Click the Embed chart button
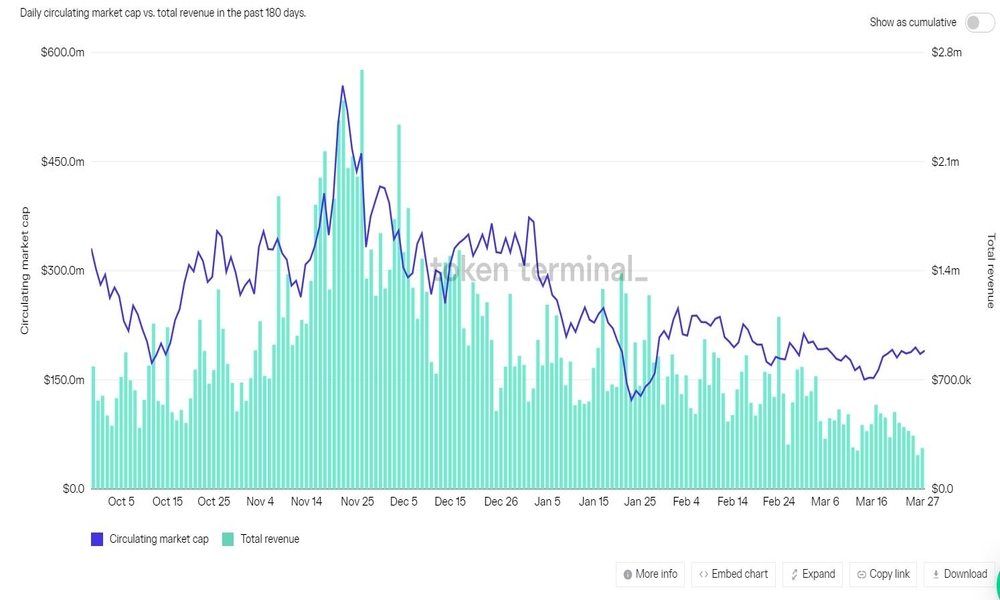 click(733, 574)
